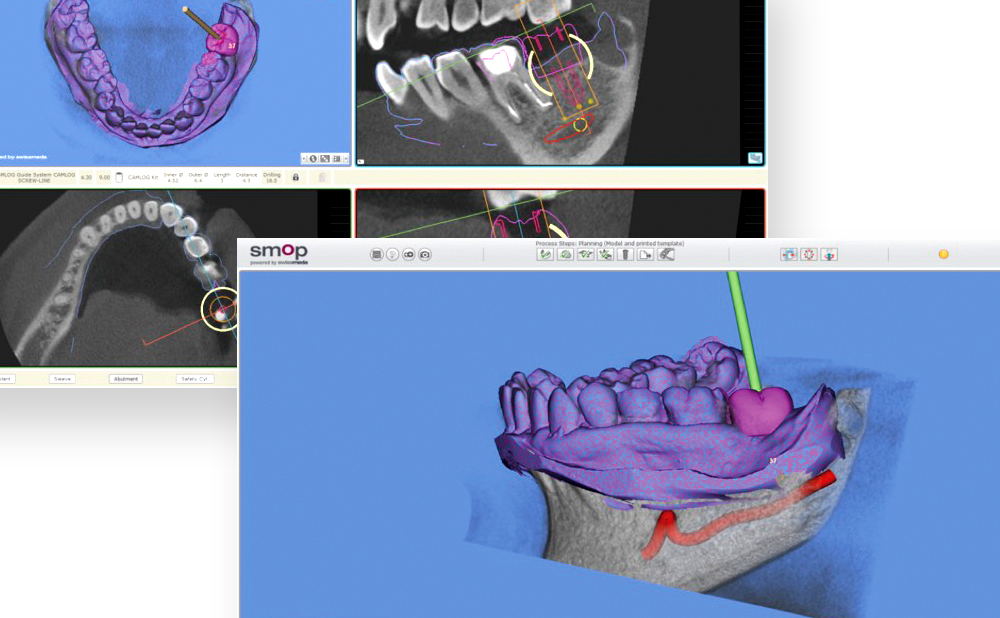Click the lightbulb hint icon
The height and width of the screenshot is (618, 1000).
click(393, 255)
